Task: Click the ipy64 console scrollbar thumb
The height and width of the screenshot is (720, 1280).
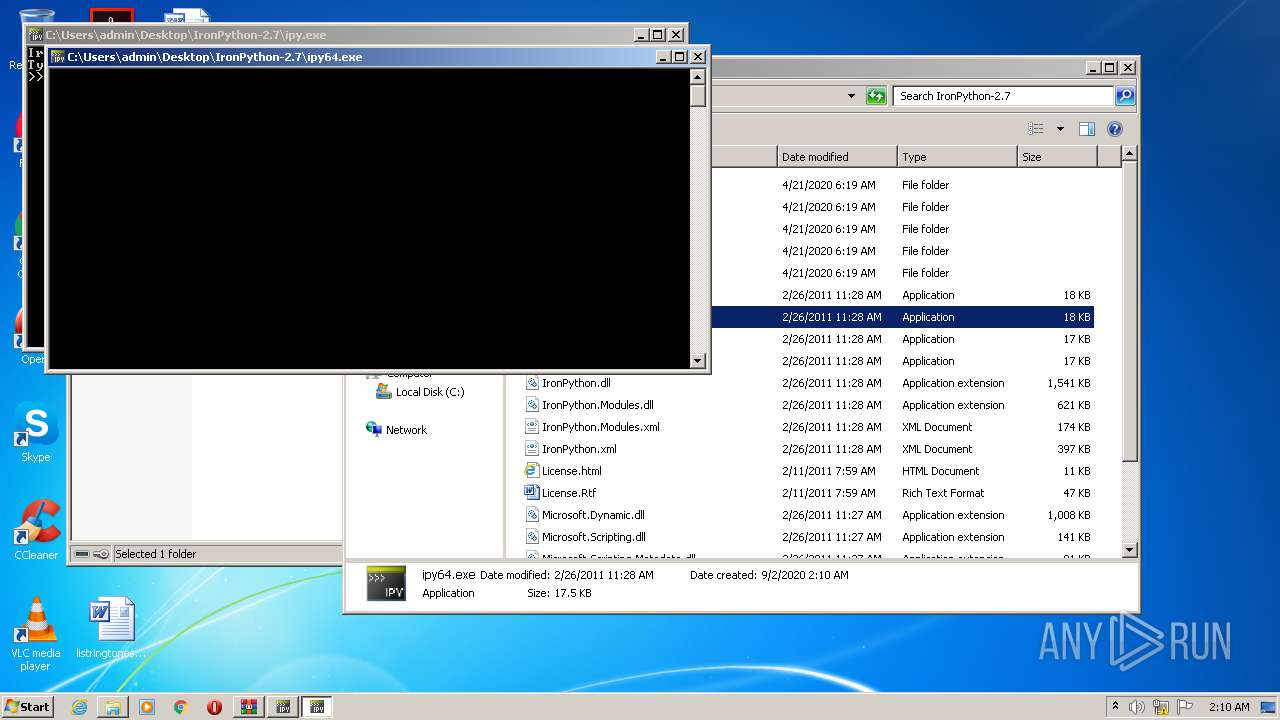Action: [x=698, y=96]
